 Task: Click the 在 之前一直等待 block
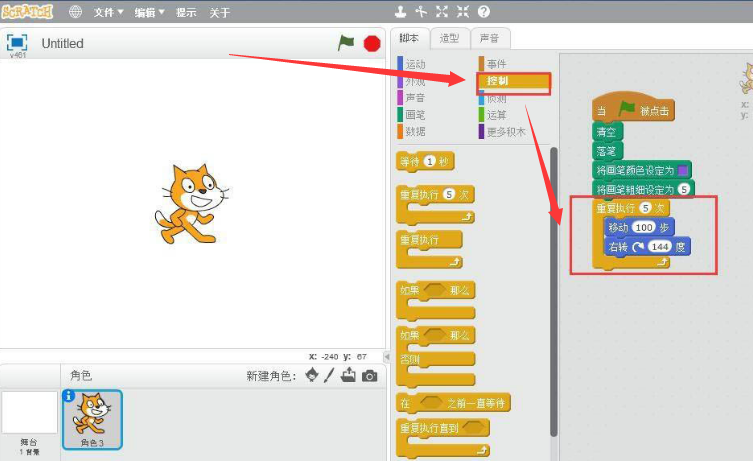pos(453,402)
